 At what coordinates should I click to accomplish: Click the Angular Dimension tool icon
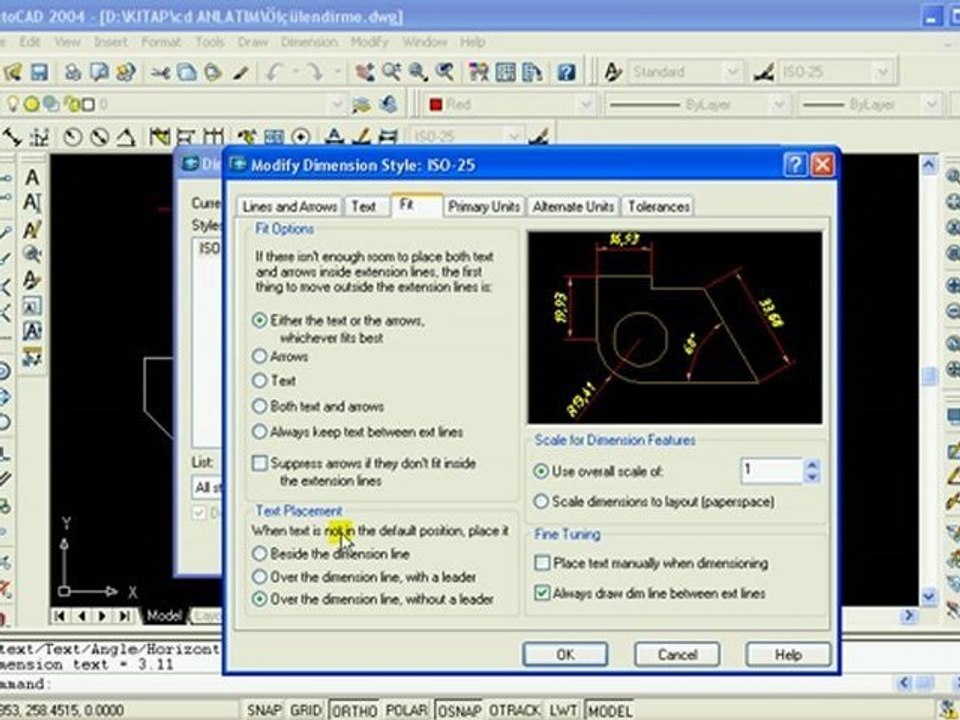click(x=126, y=137)
